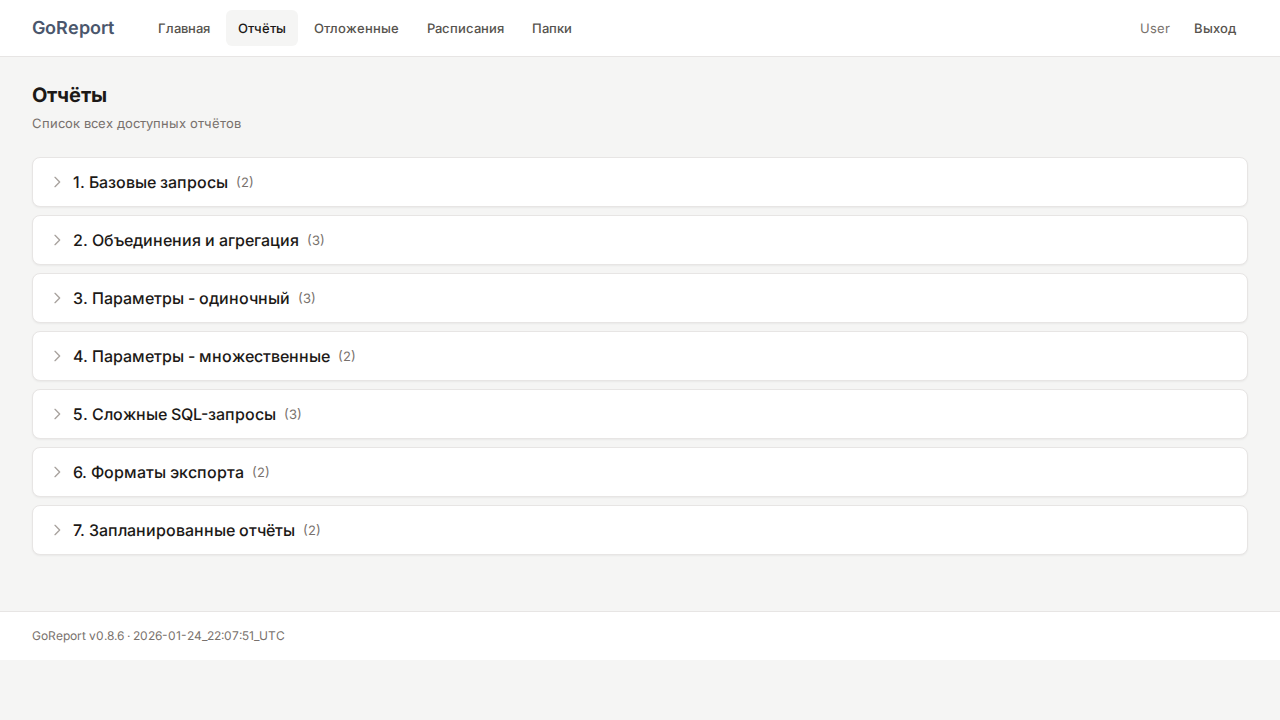Click the "6. Форматы экспорта" heading
1280x720 pixels.
(x=158, y=472)
